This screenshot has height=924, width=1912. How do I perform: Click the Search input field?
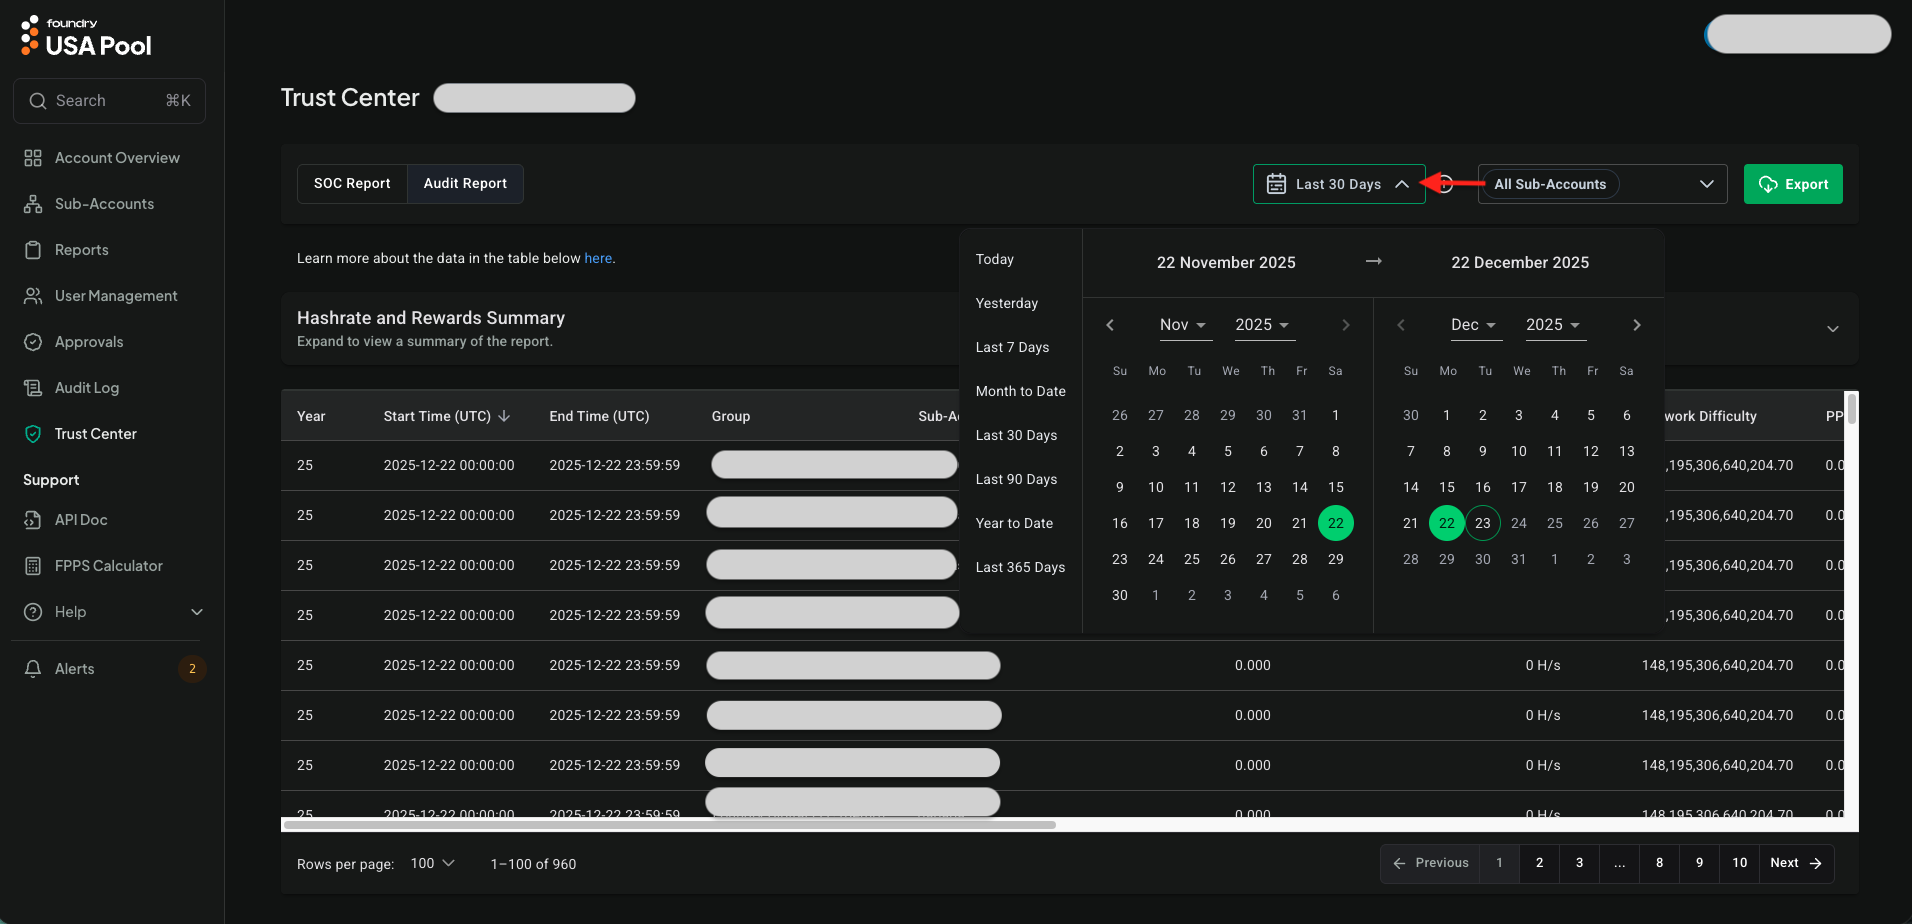click(109, 101)
